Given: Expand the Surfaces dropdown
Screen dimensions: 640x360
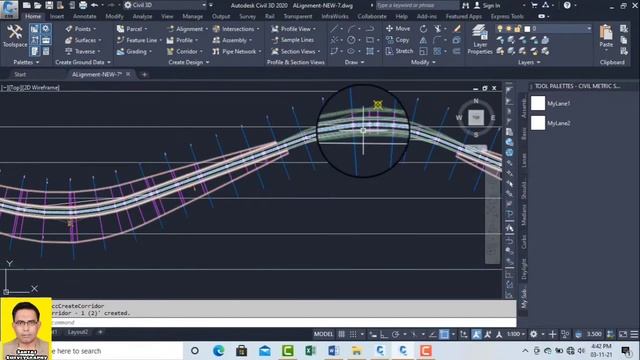Looking at the screenshot, I should (100, 40).
